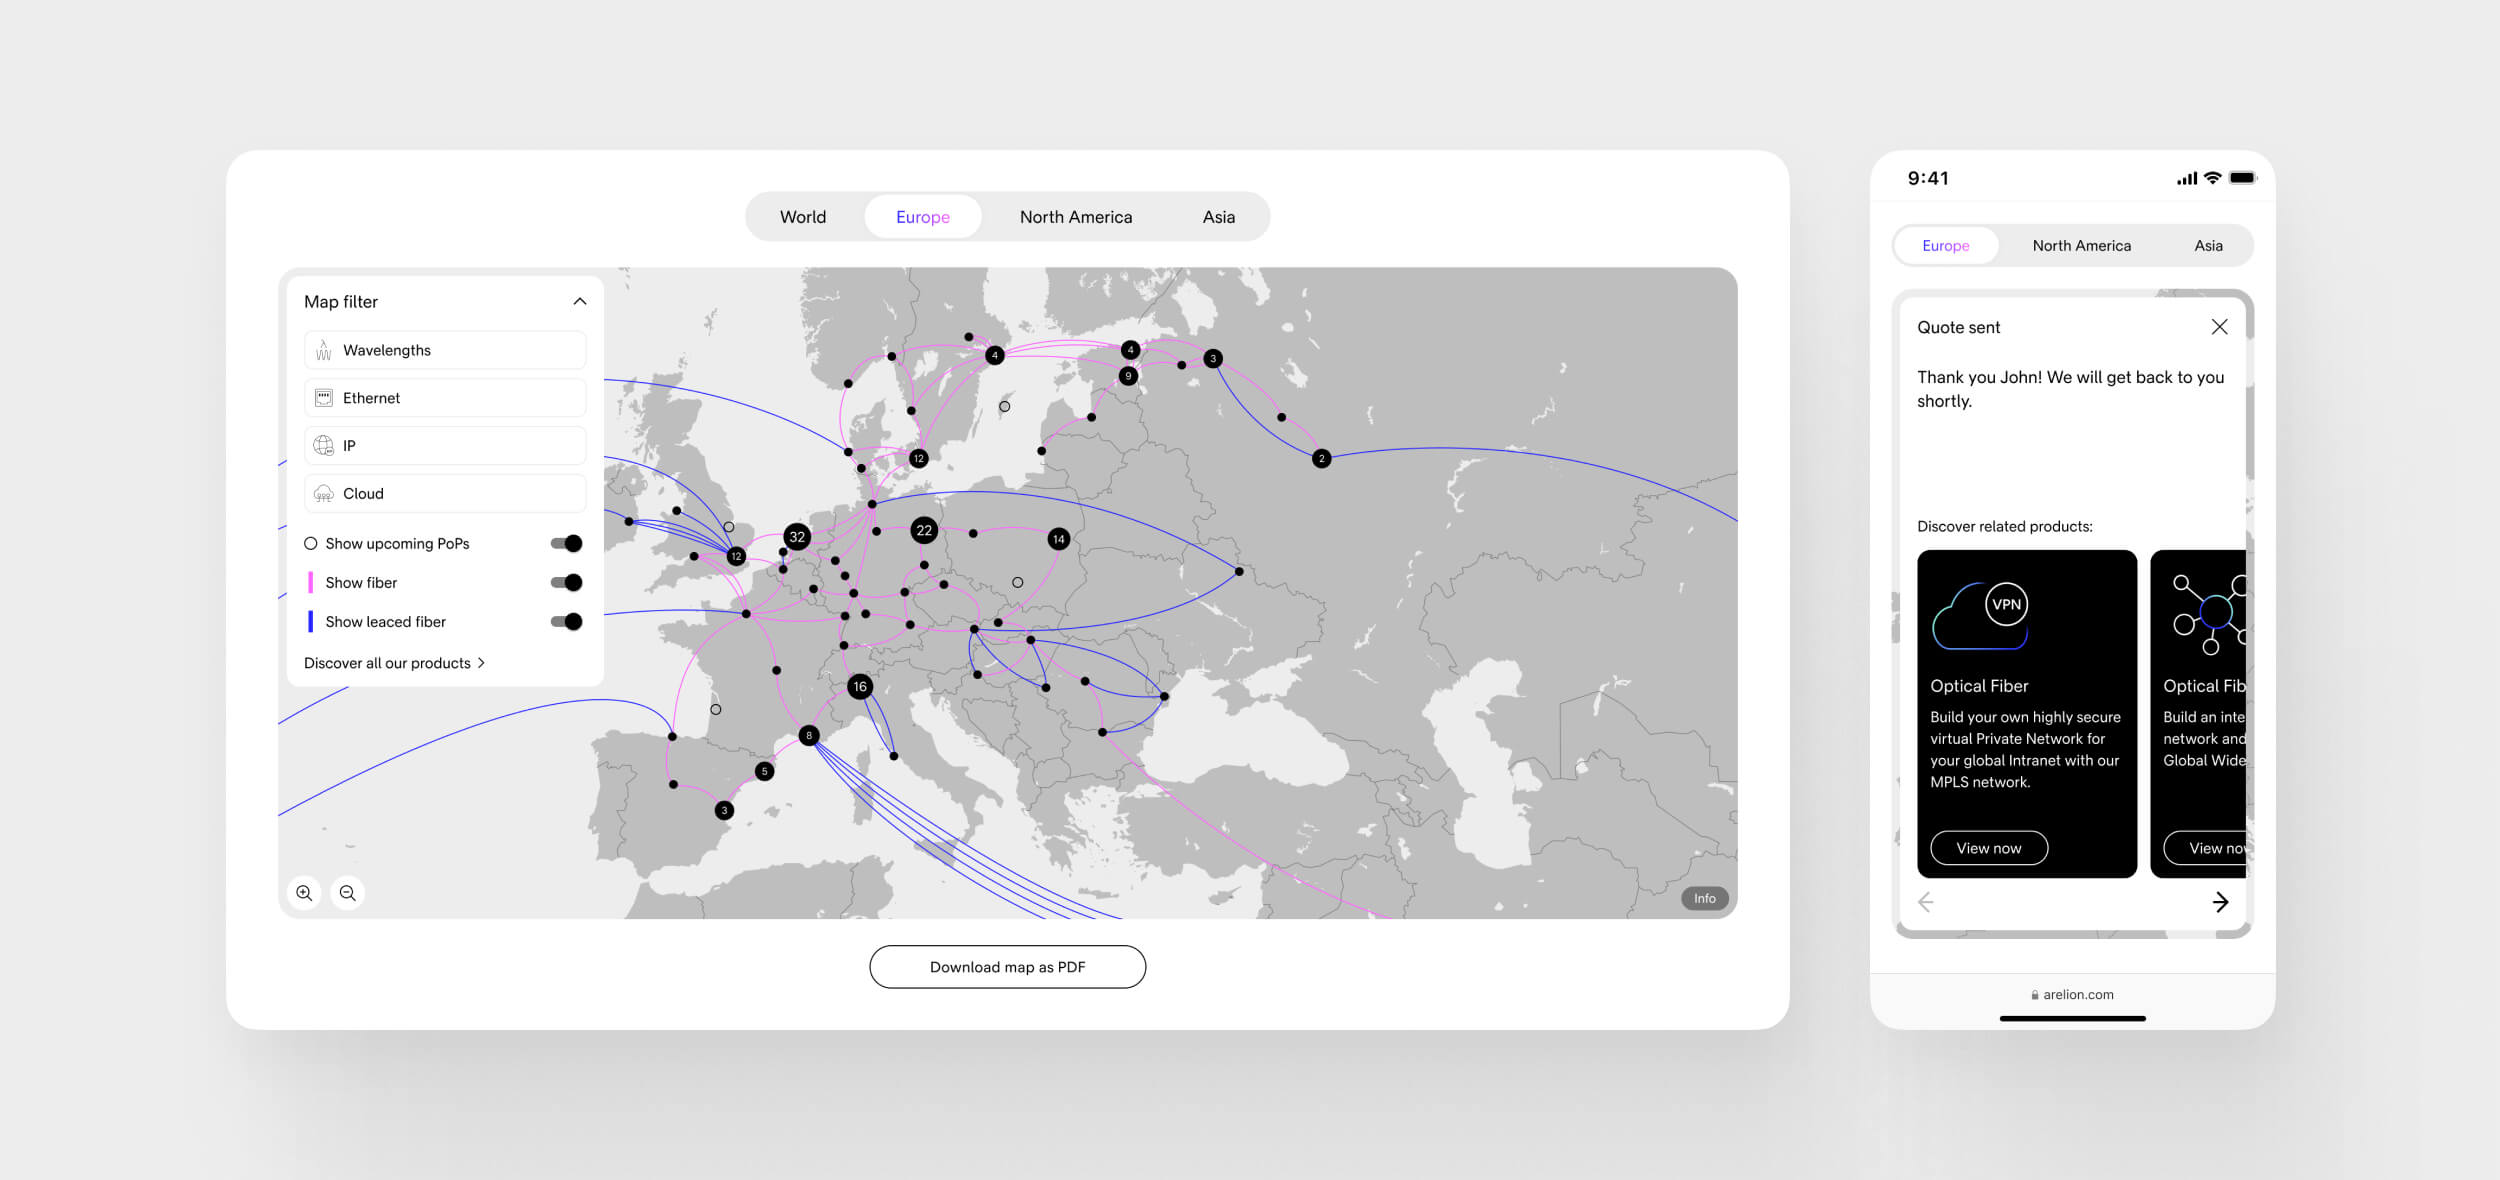Click the pink fiber legend swatch
The width and height of the screenshot is (2500, 1180).
310,583
